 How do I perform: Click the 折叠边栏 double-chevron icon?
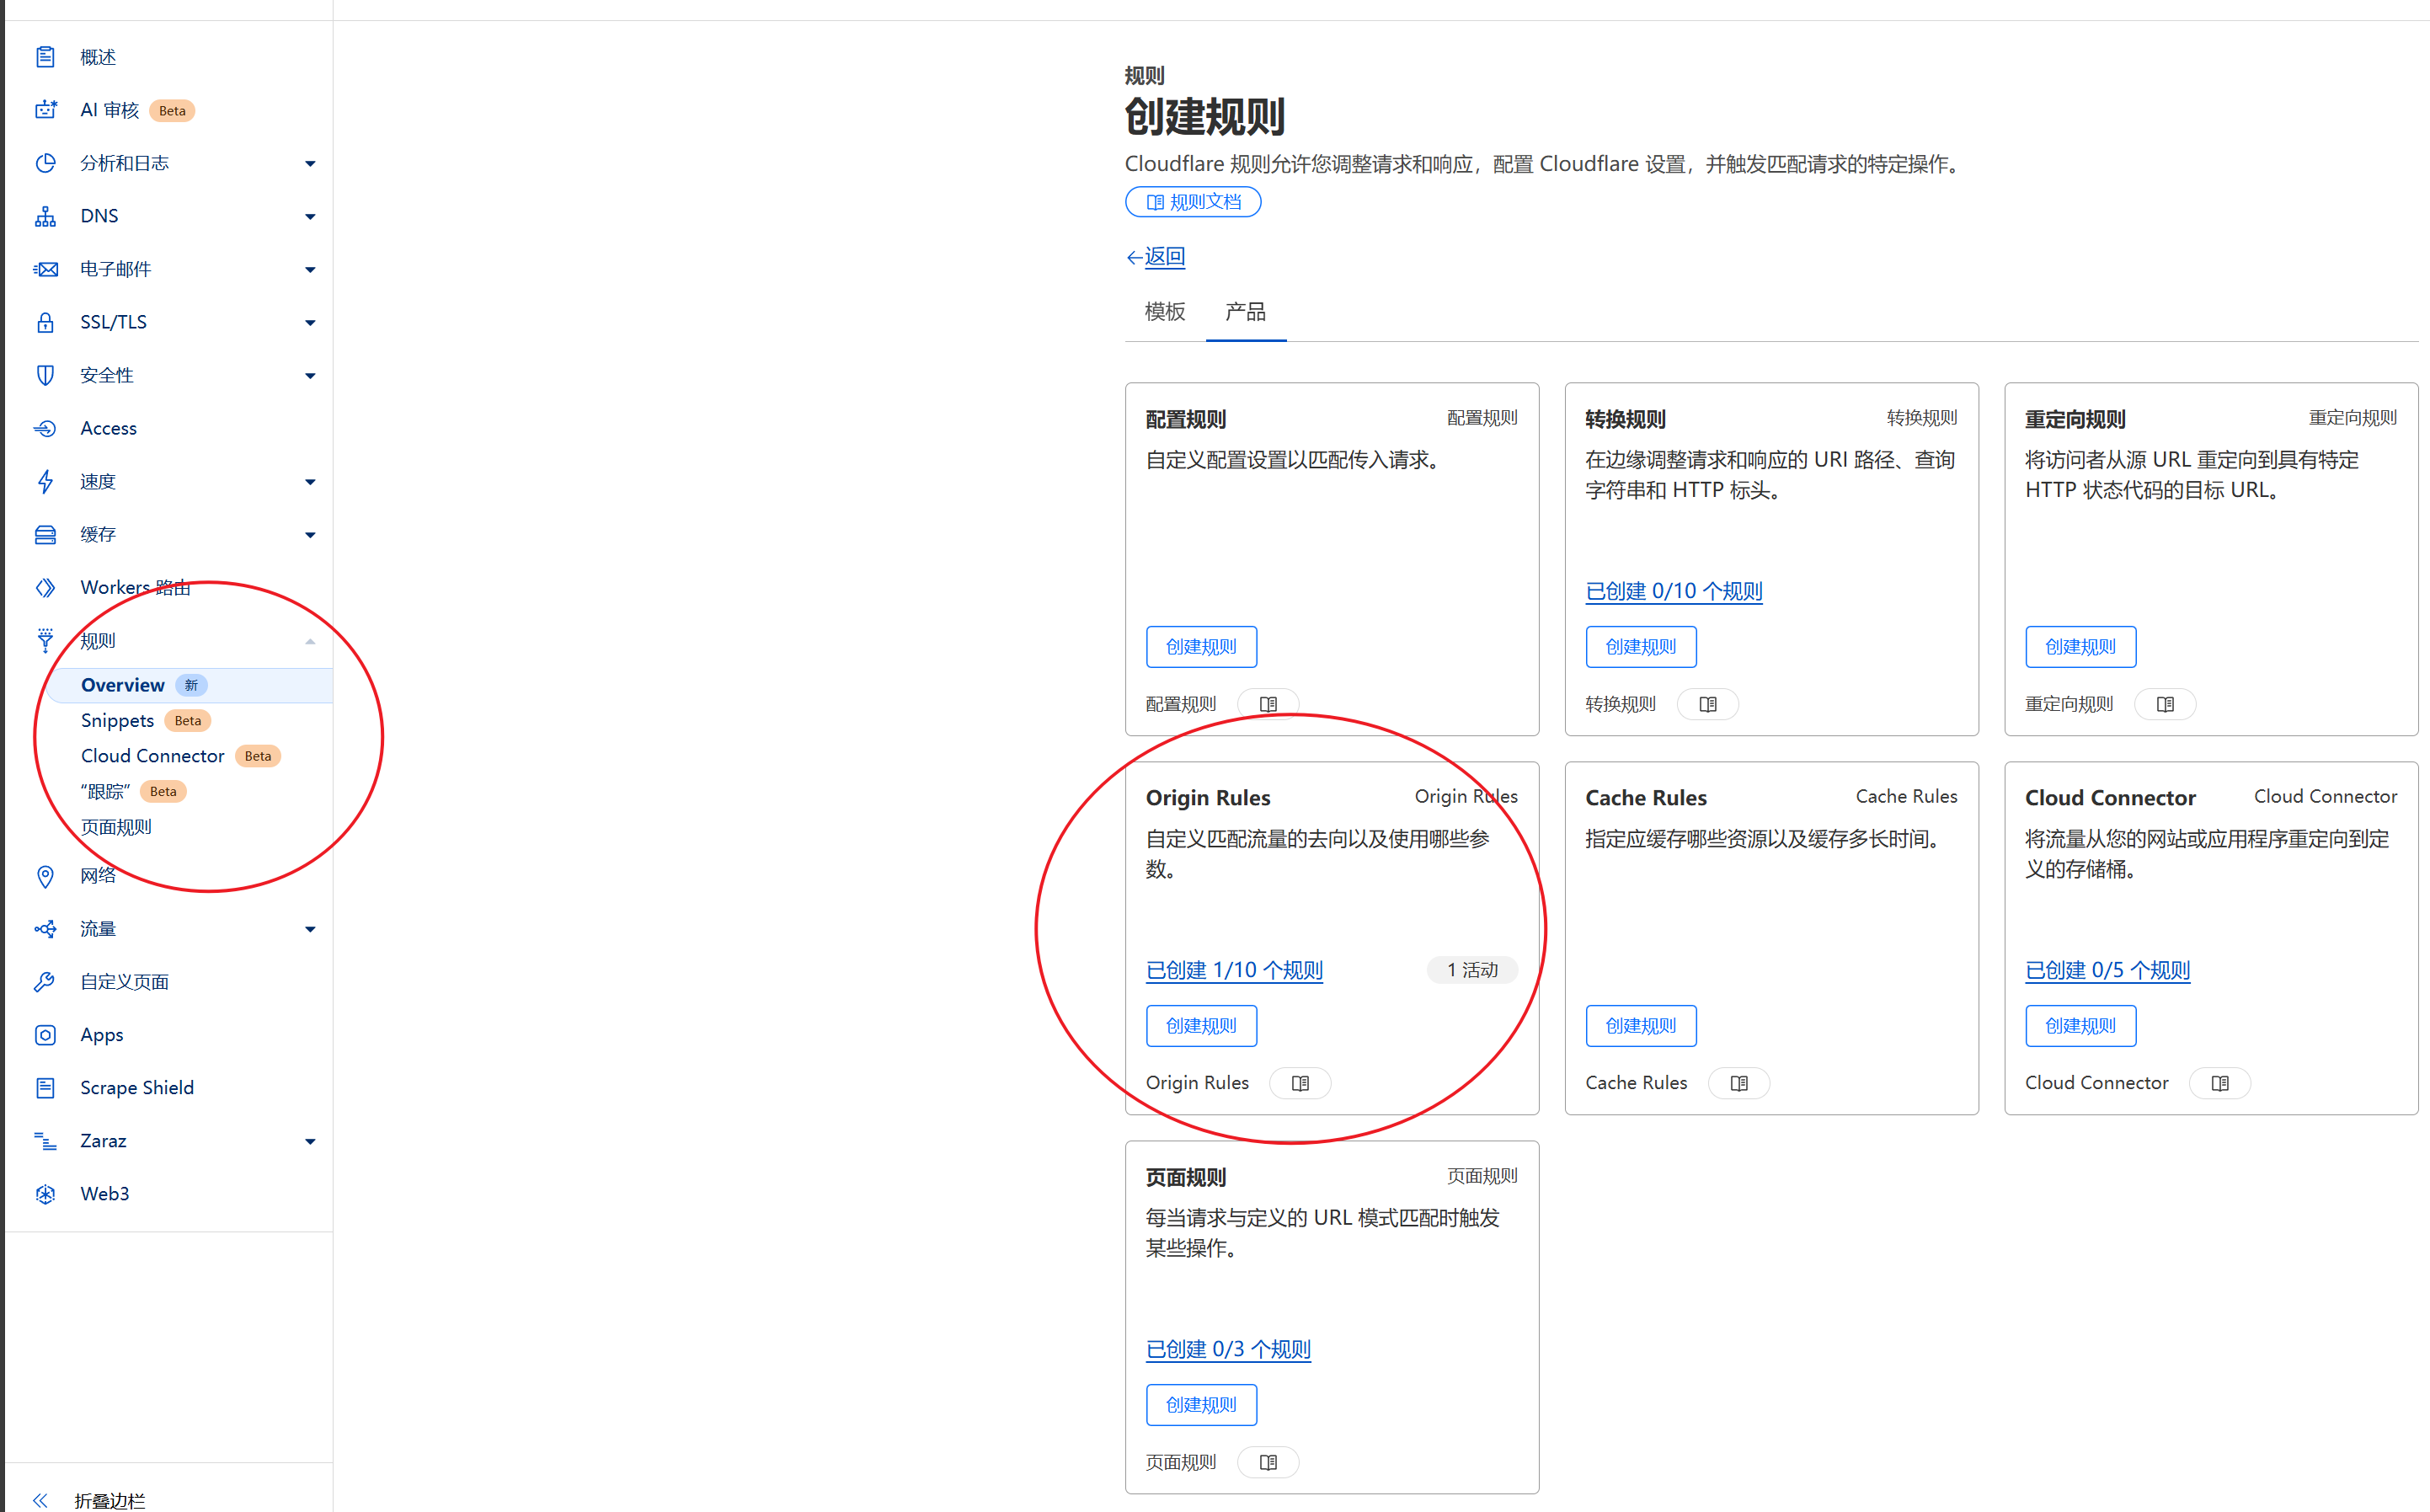tap(40, 1500)
